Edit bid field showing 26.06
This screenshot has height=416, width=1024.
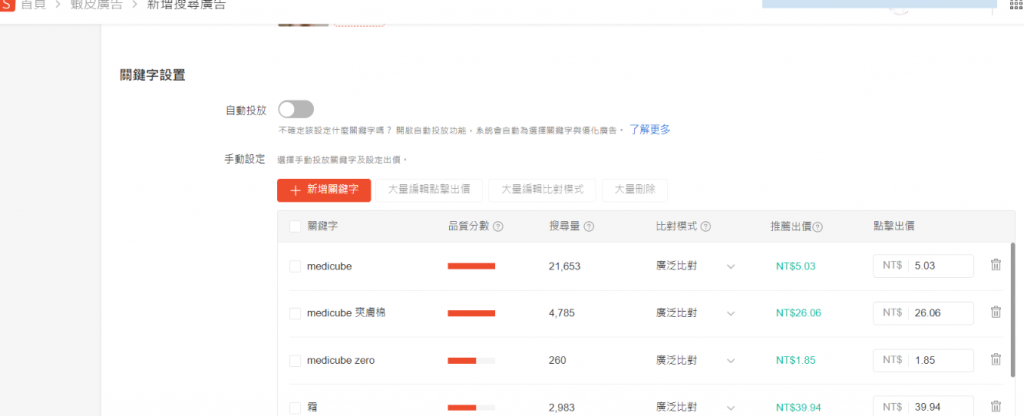click(923, 313)
